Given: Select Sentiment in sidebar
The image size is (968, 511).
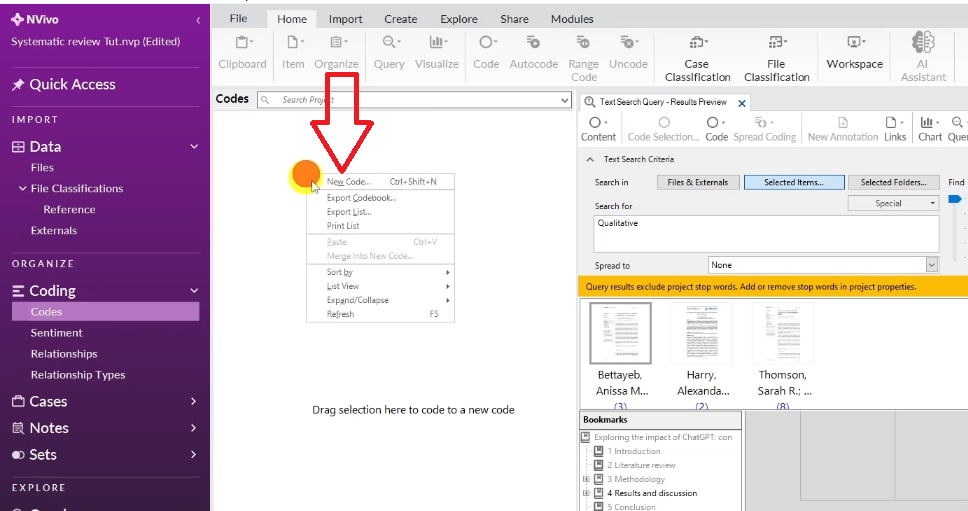Looking at the screenshot, I should tap(56, 333).
